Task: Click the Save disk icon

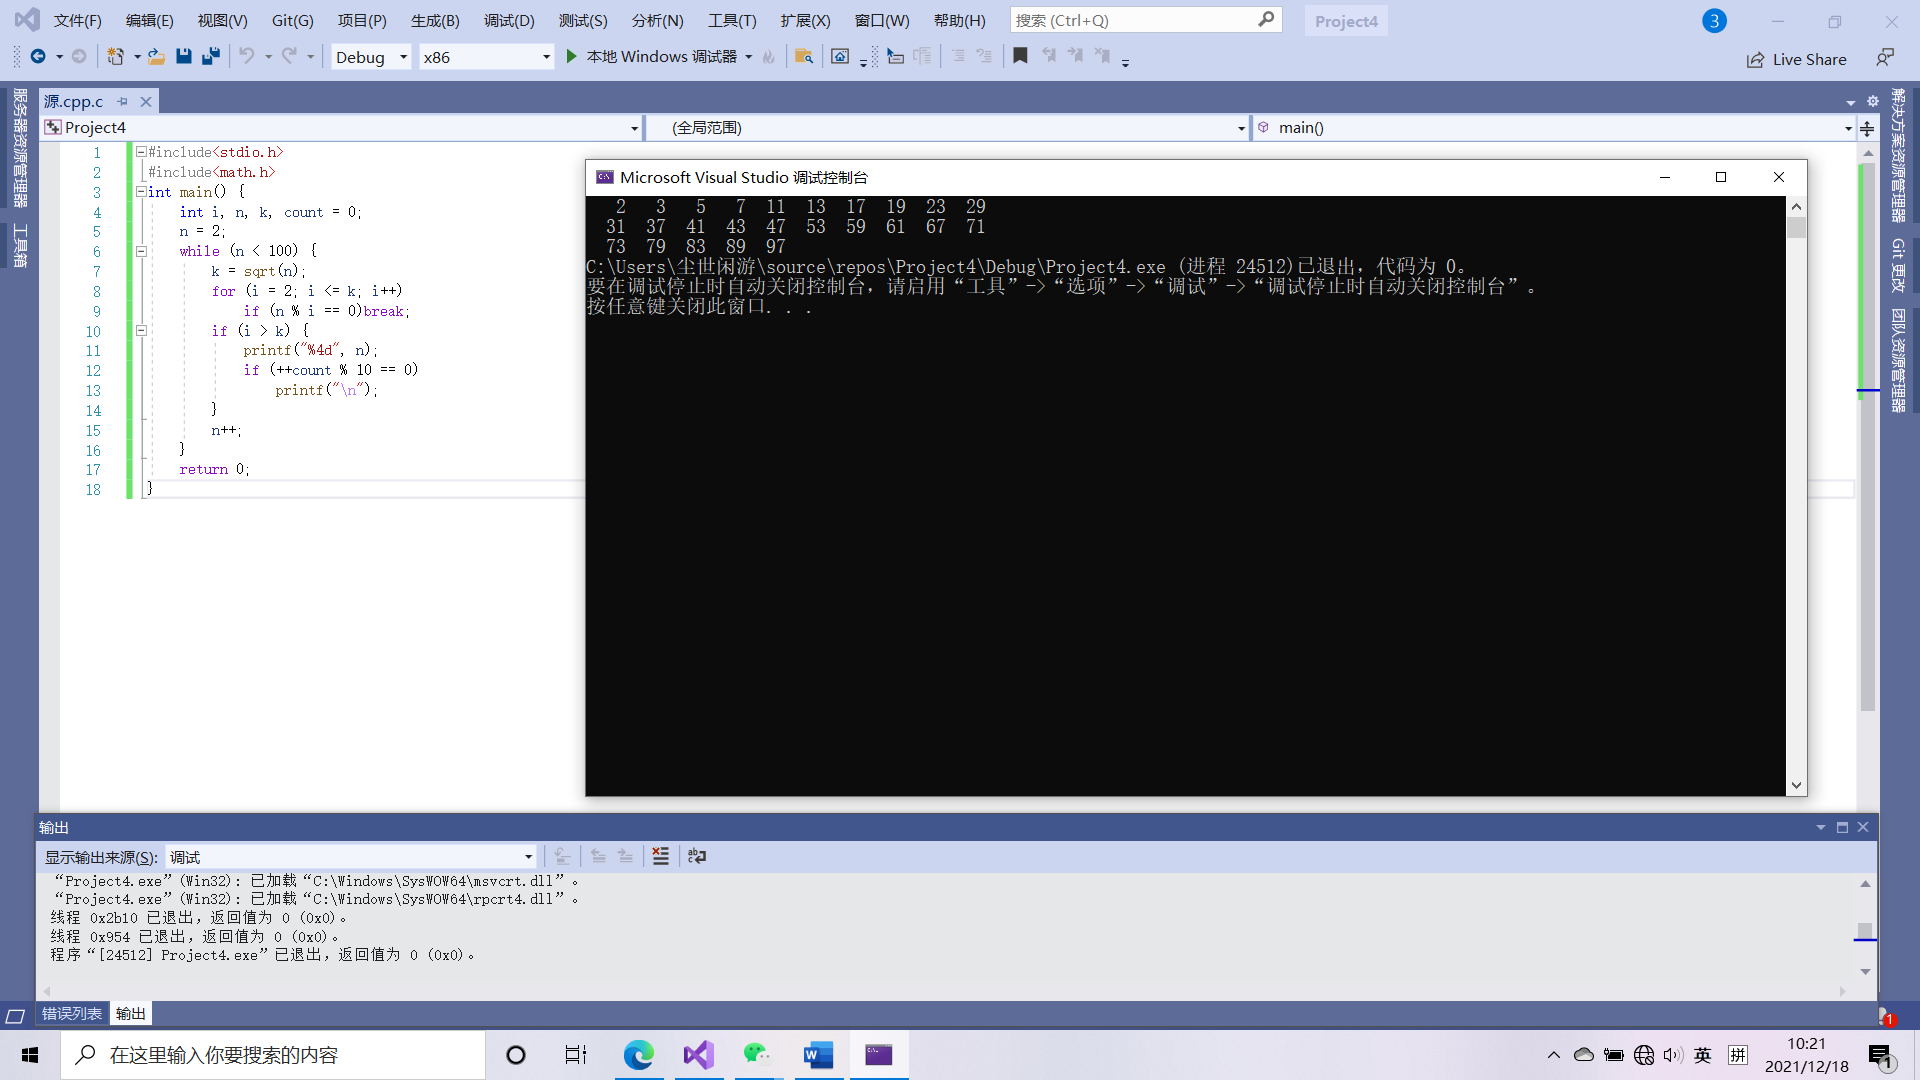Action: [x=183, y=57]
